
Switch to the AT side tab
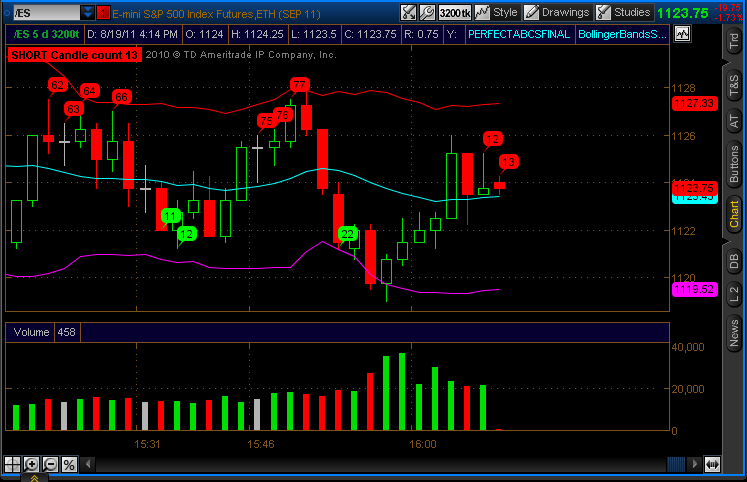tap(734, 121)
